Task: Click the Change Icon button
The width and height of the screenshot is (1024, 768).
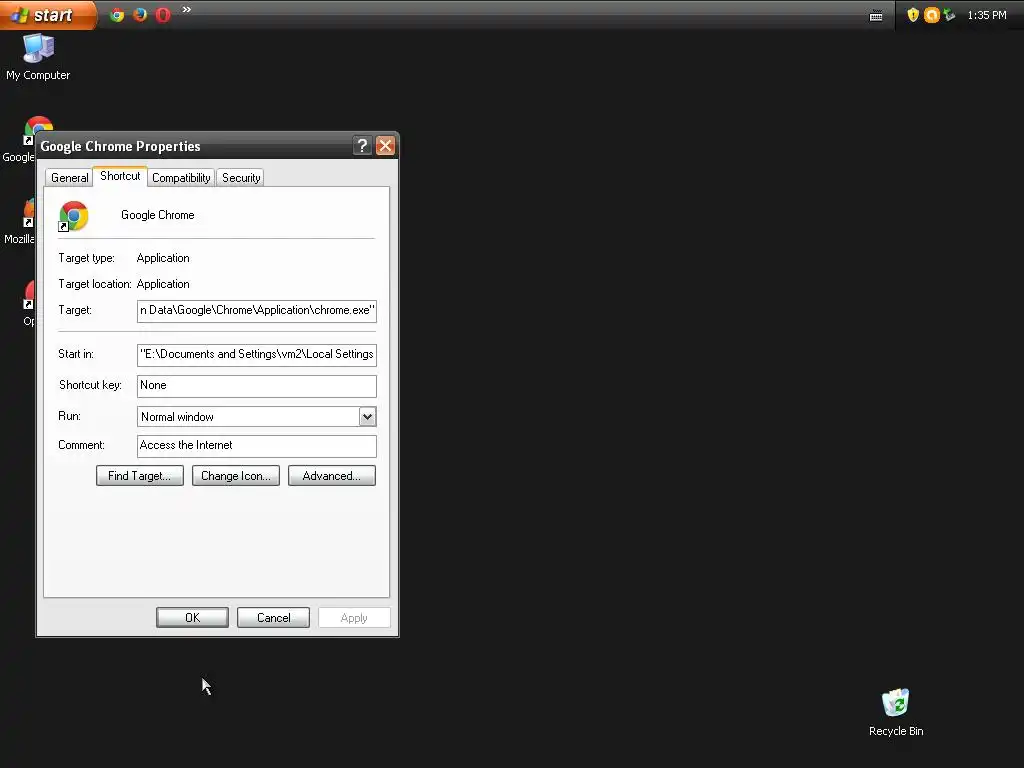Action: (x=236, y=475)
